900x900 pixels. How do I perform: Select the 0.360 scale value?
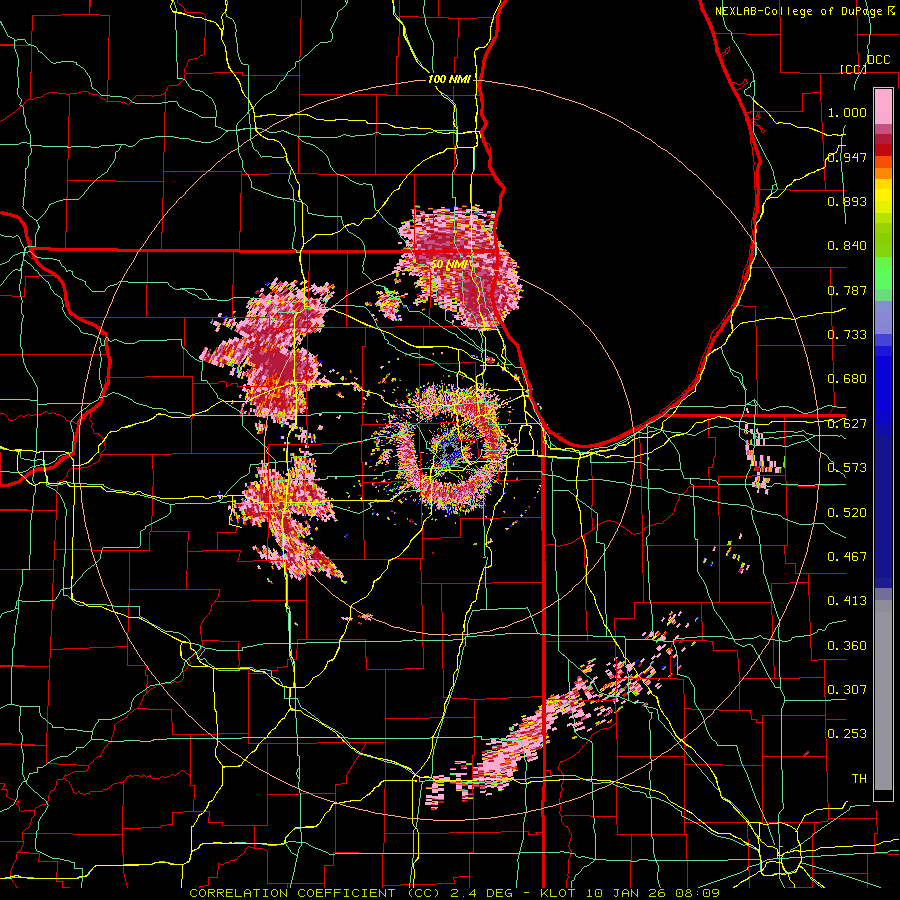coord(847,646)
